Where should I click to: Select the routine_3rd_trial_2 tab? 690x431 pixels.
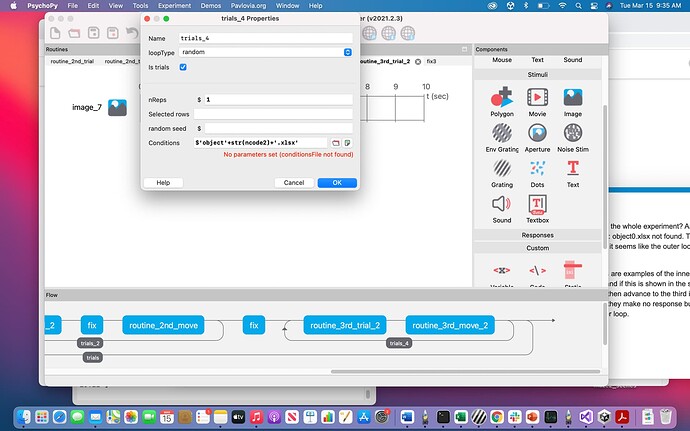(x=385, y=61)
